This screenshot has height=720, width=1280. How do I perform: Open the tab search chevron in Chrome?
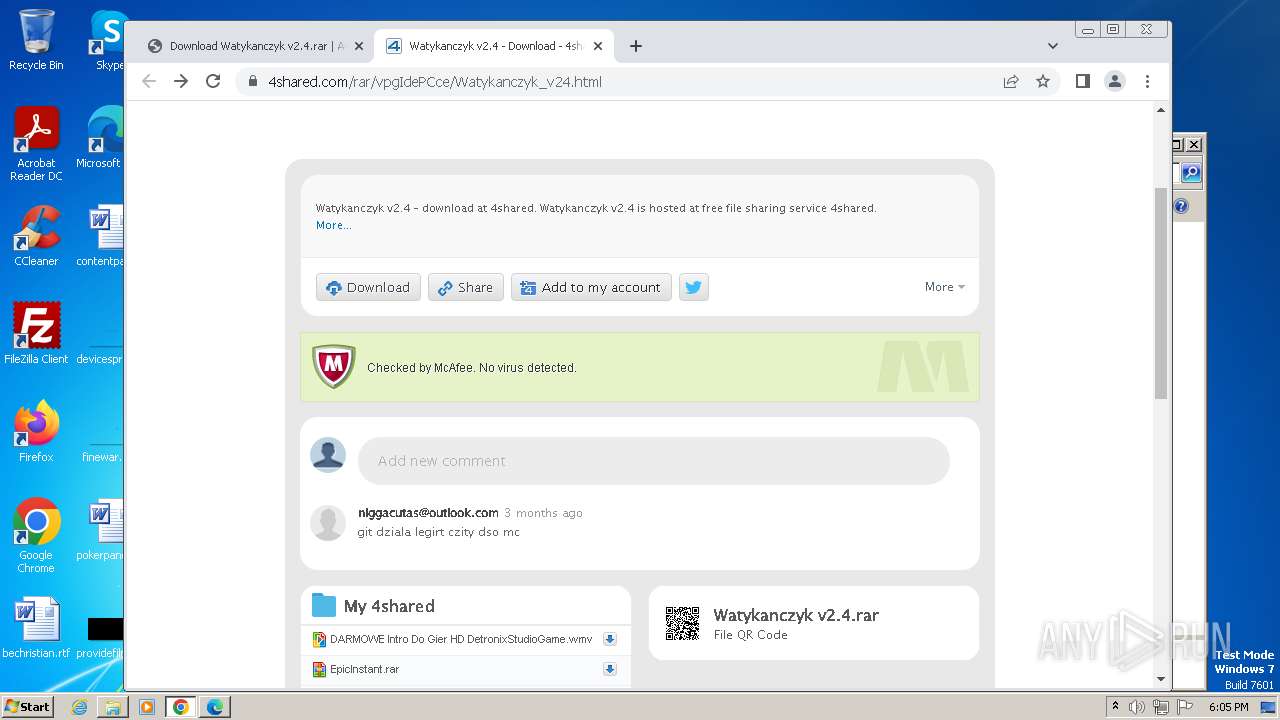tap(1052, 45)
